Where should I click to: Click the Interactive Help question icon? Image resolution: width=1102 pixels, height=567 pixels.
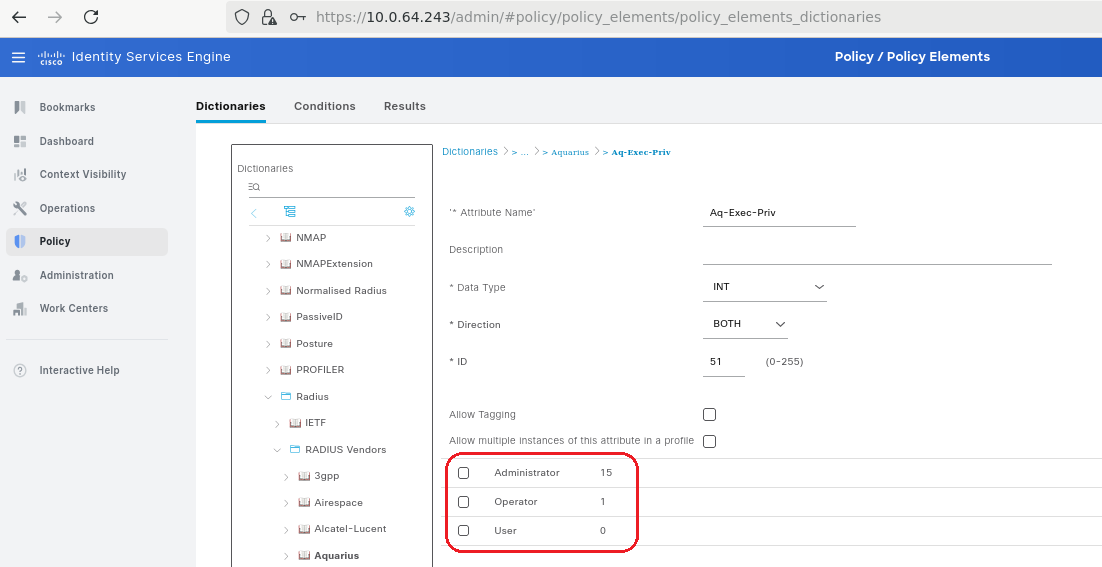pyautogui.click(x=20, y=370)
